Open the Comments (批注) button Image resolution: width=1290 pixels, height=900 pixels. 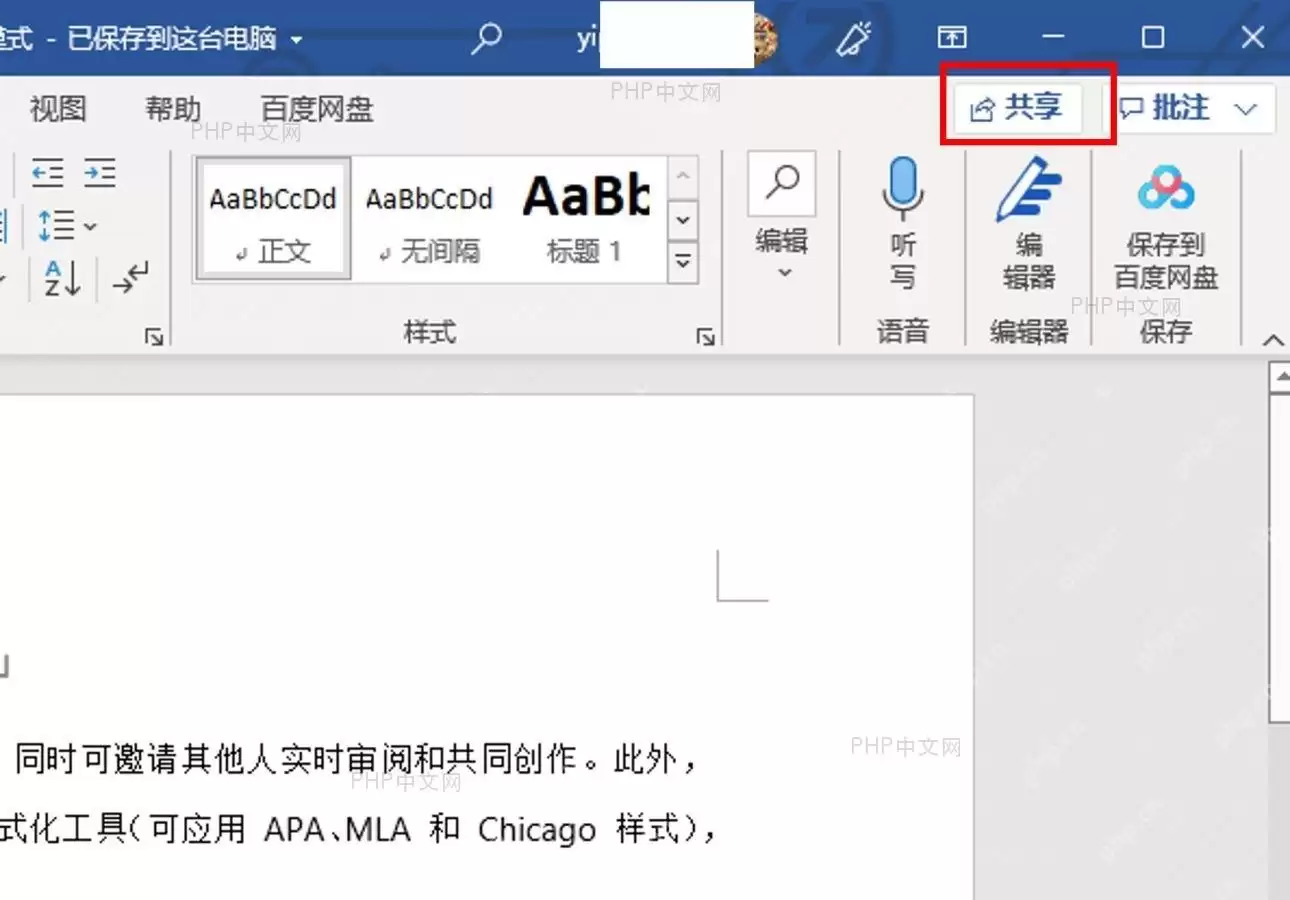pyautogui.click(x=1165, y=108)
